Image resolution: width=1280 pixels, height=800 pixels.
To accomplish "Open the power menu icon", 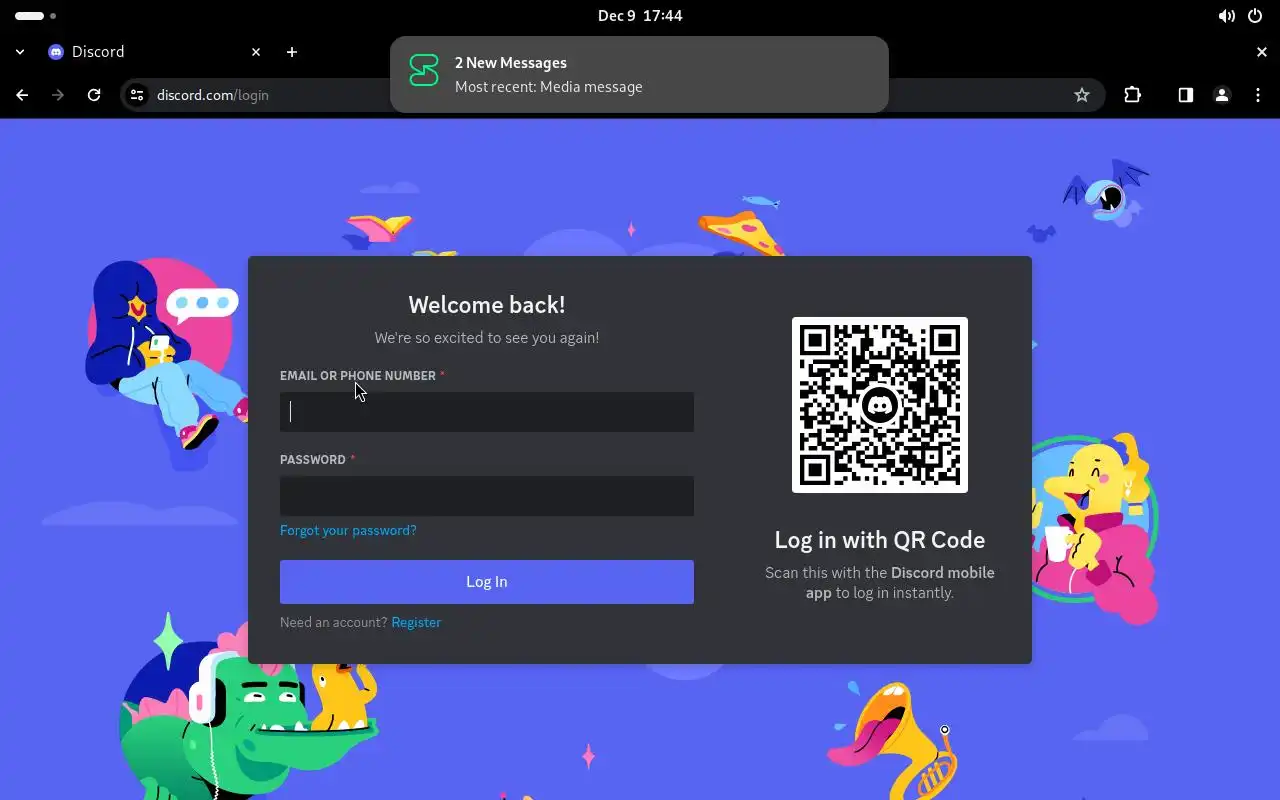I will point(1256,16).
